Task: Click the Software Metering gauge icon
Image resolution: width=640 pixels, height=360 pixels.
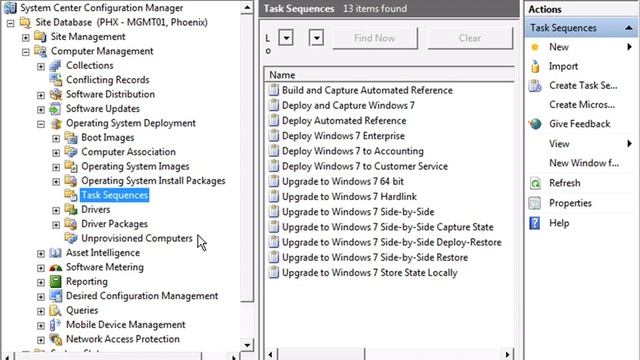Action: coord(56,267)
